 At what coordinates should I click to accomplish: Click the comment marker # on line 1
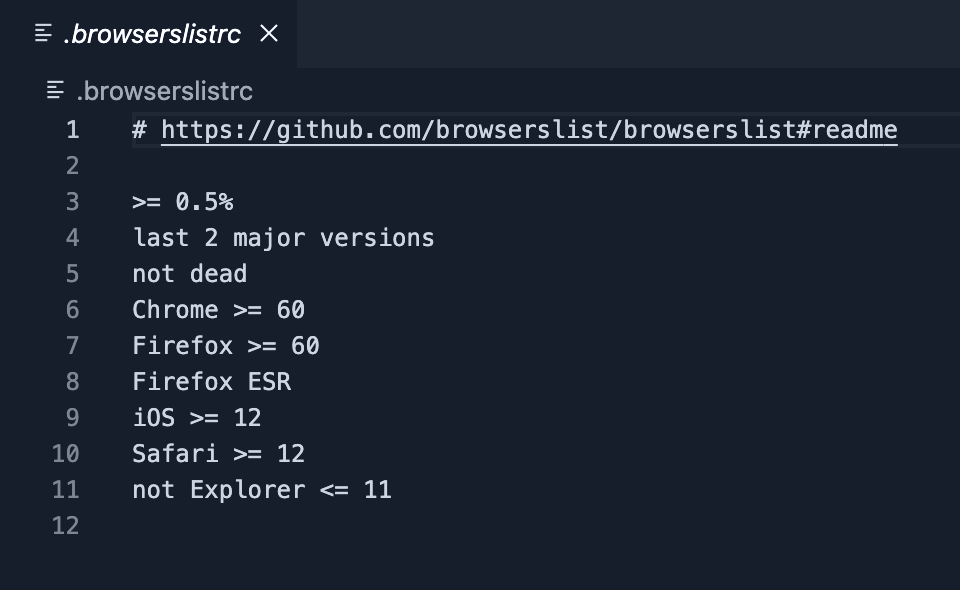tap(137, 129)
